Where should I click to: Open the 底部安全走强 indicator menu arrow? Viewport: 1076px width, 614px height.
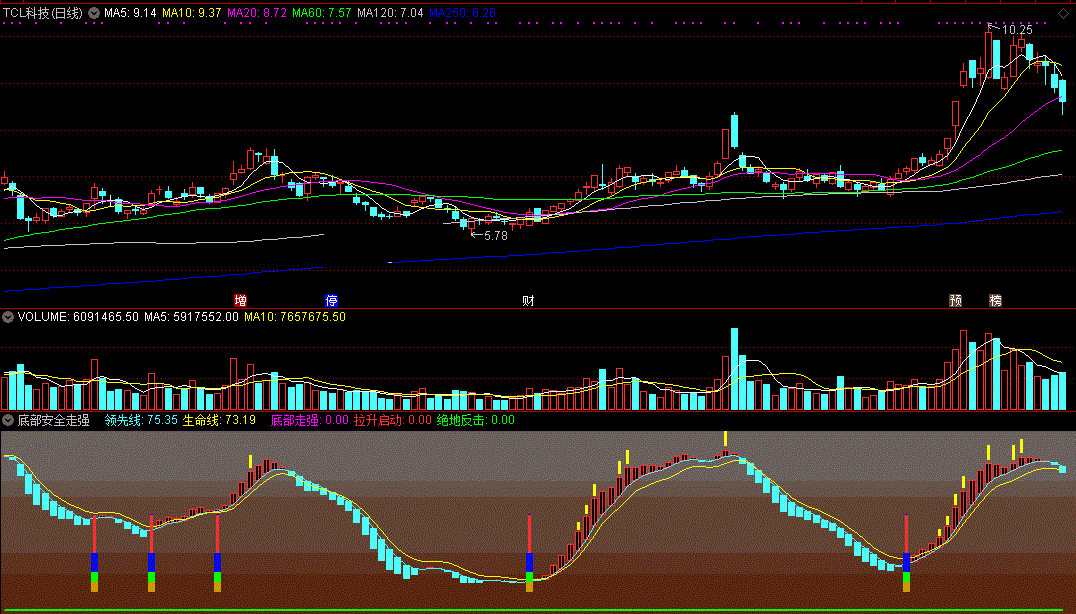click(8, 420)
